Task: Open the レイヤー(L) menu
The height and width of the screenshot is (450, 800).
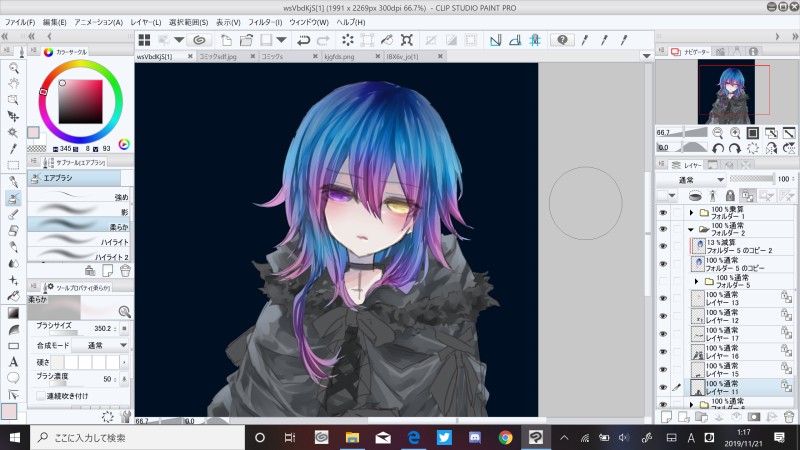Action: (x=145, y=22)
